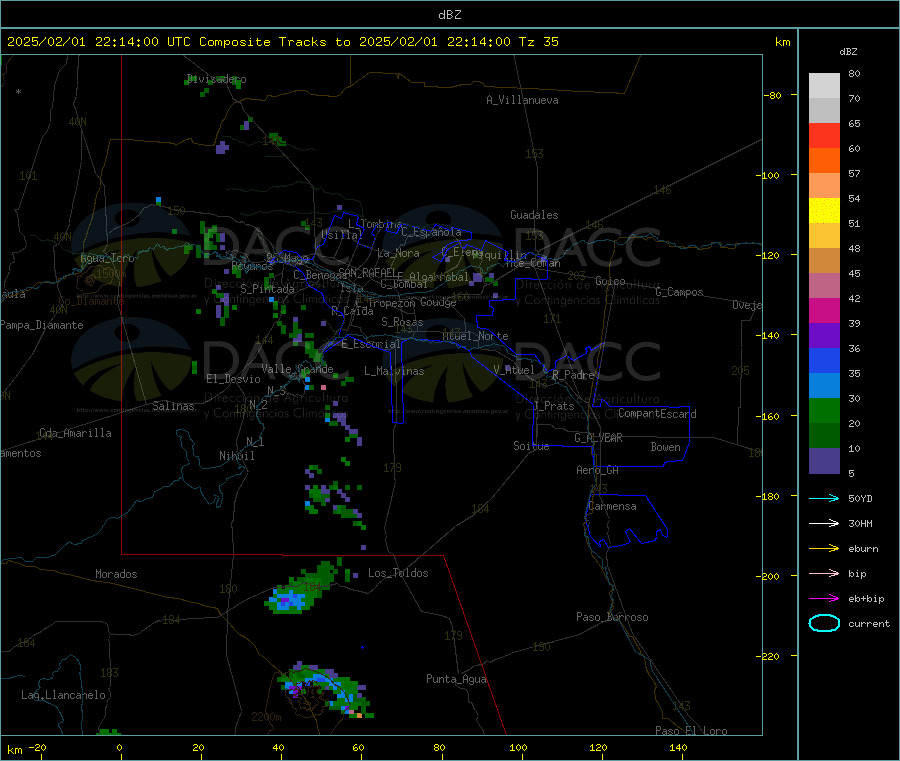Click the Soitue map label

pos(531,446)
